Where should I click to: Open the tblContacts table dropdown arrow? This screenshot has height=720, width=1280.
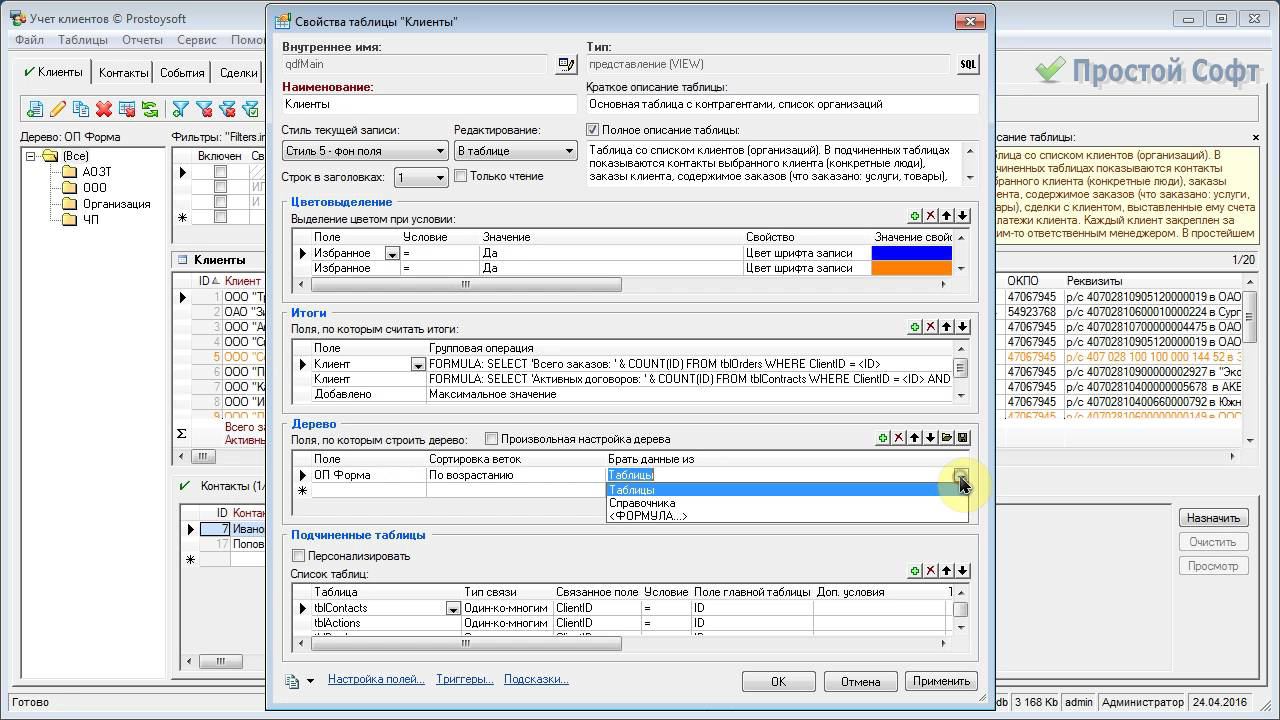tap(453, 609)
